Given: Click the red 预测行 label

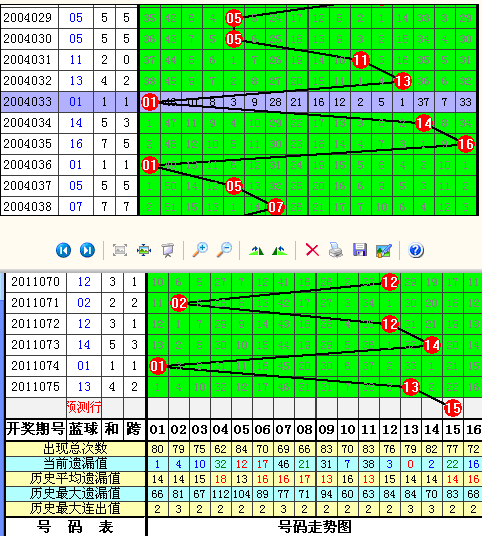Looking at the screenshot, I should tap(84, 407).
